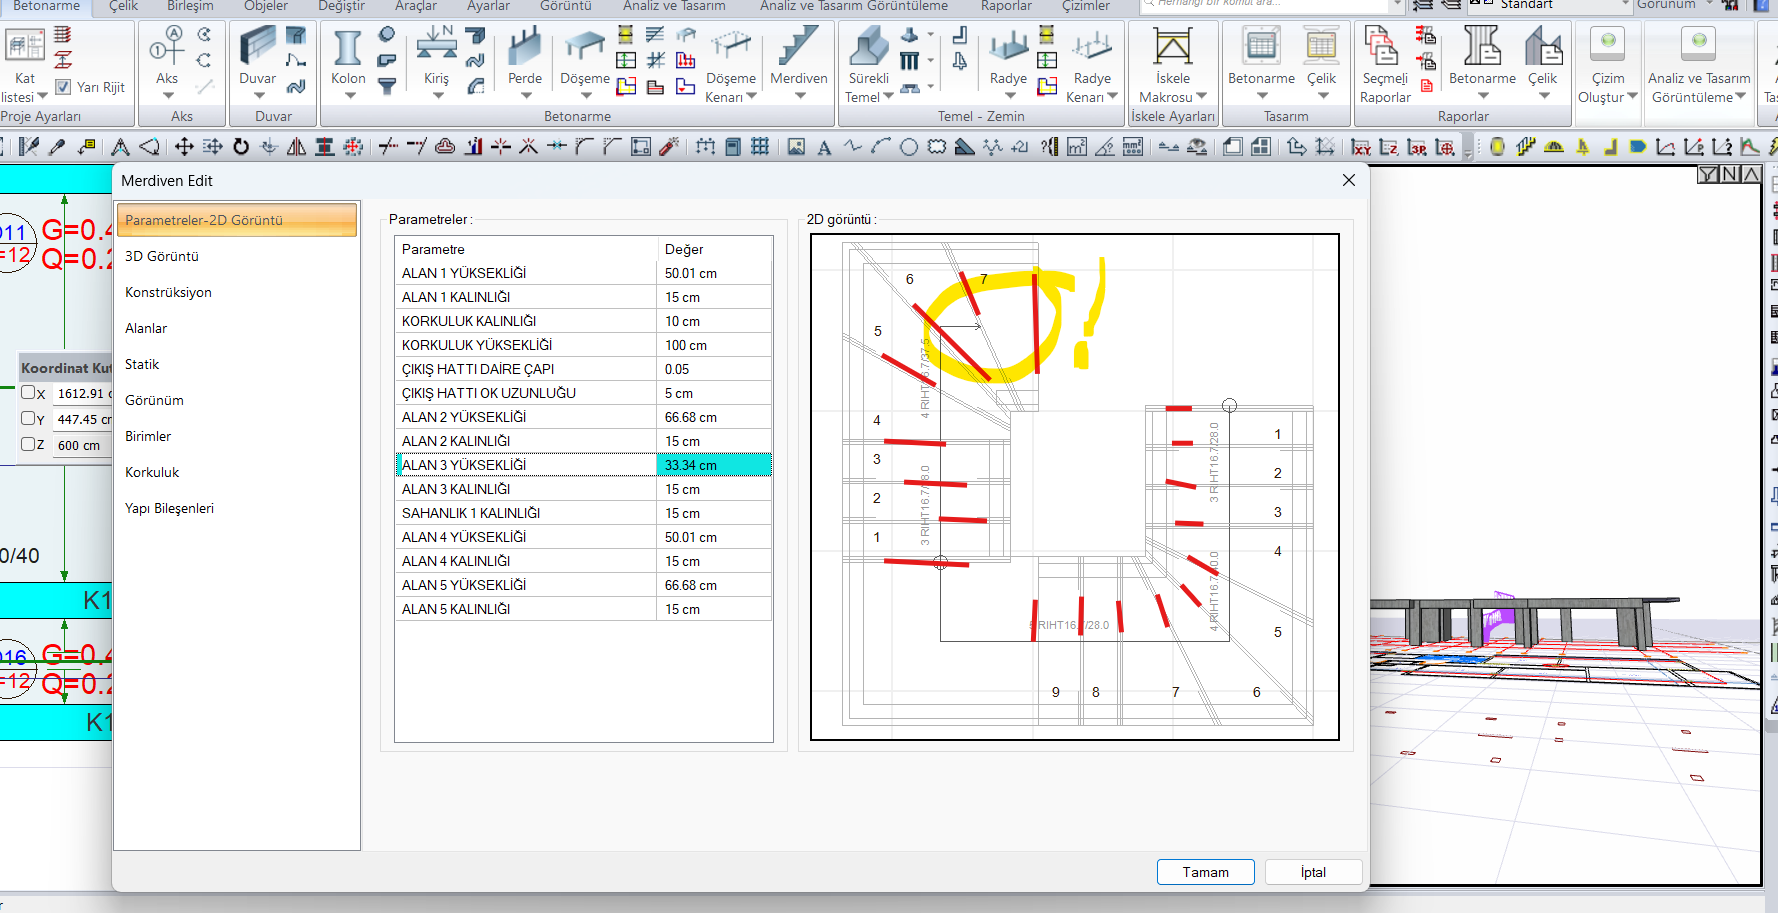
Task: Click the ALAN 1 YÜKSEKLİĞİ 50.01 cm value
Action: pos(714,273)
